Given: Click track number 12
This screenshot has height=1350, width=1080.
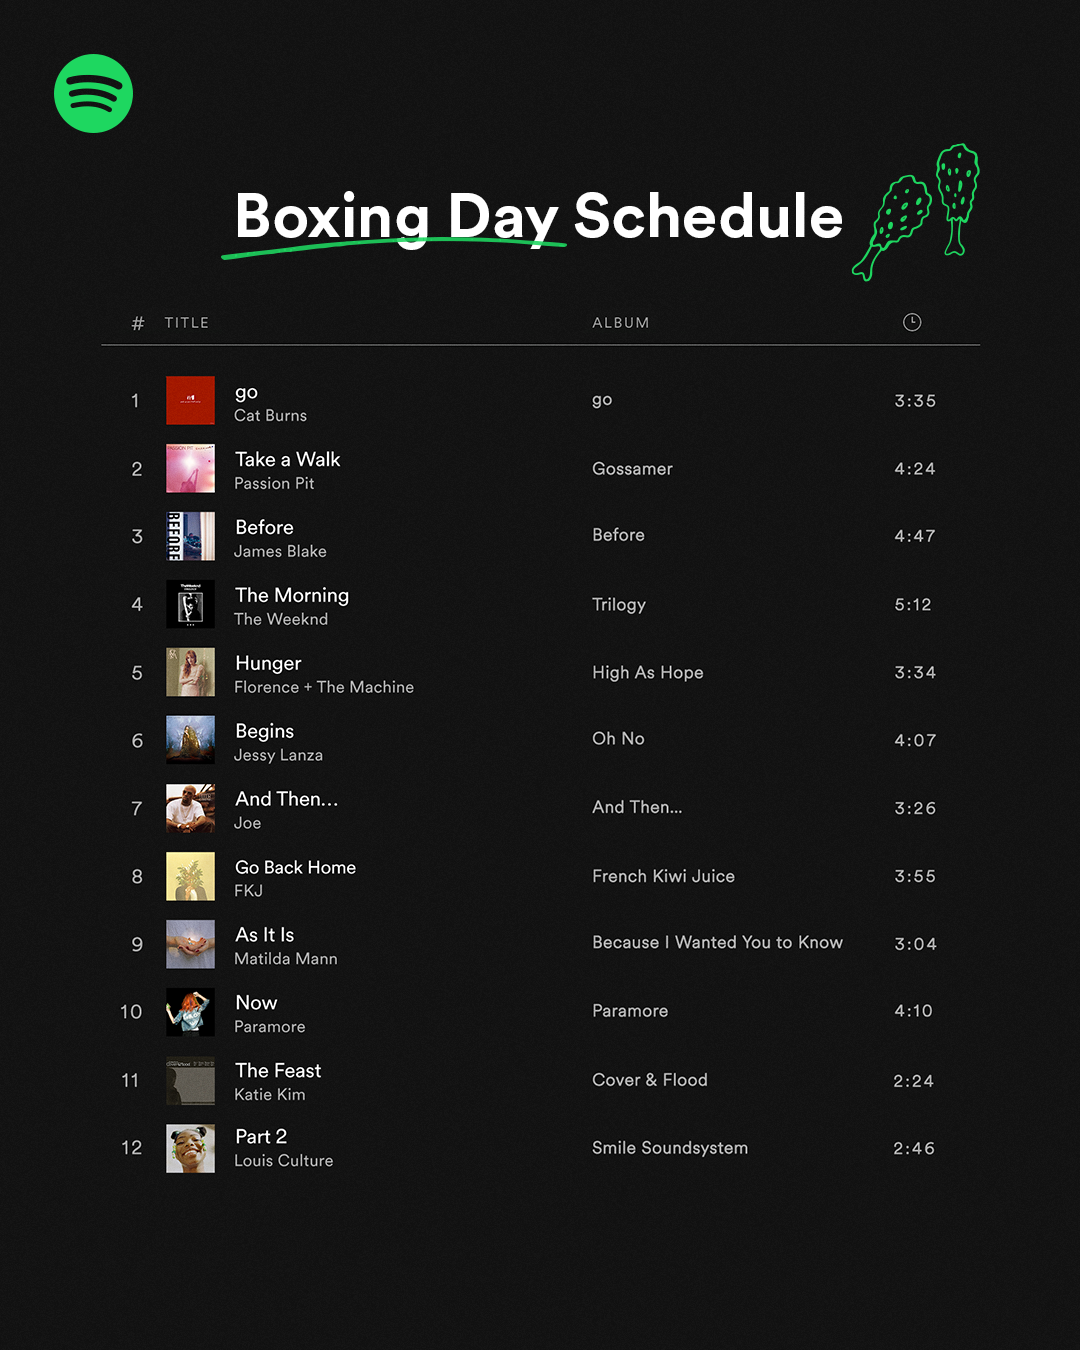Looking at the screenshot, I should click(132, 1148).
